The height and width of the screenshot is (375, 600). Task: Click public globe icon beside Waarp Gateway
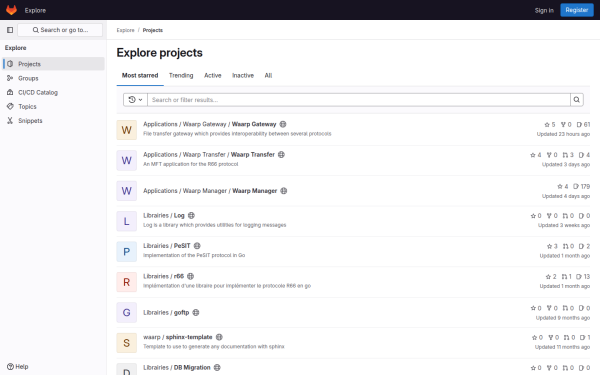pos(283,124)
